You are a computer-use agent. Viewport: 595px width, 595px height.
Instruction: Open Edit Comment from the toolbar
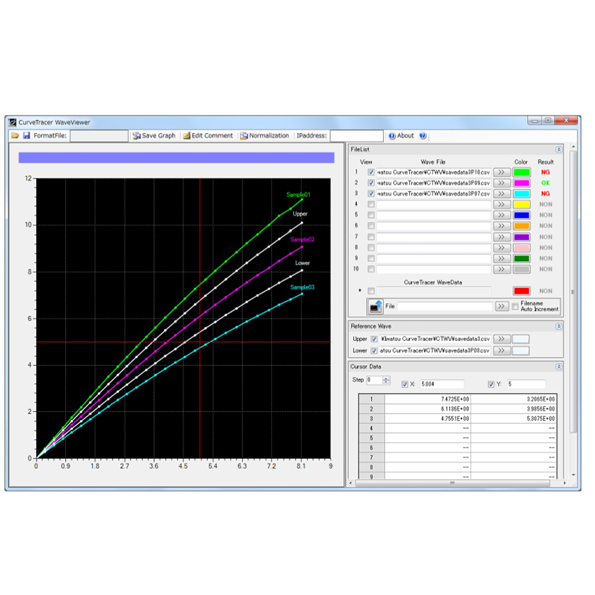(x=186, y=136)
